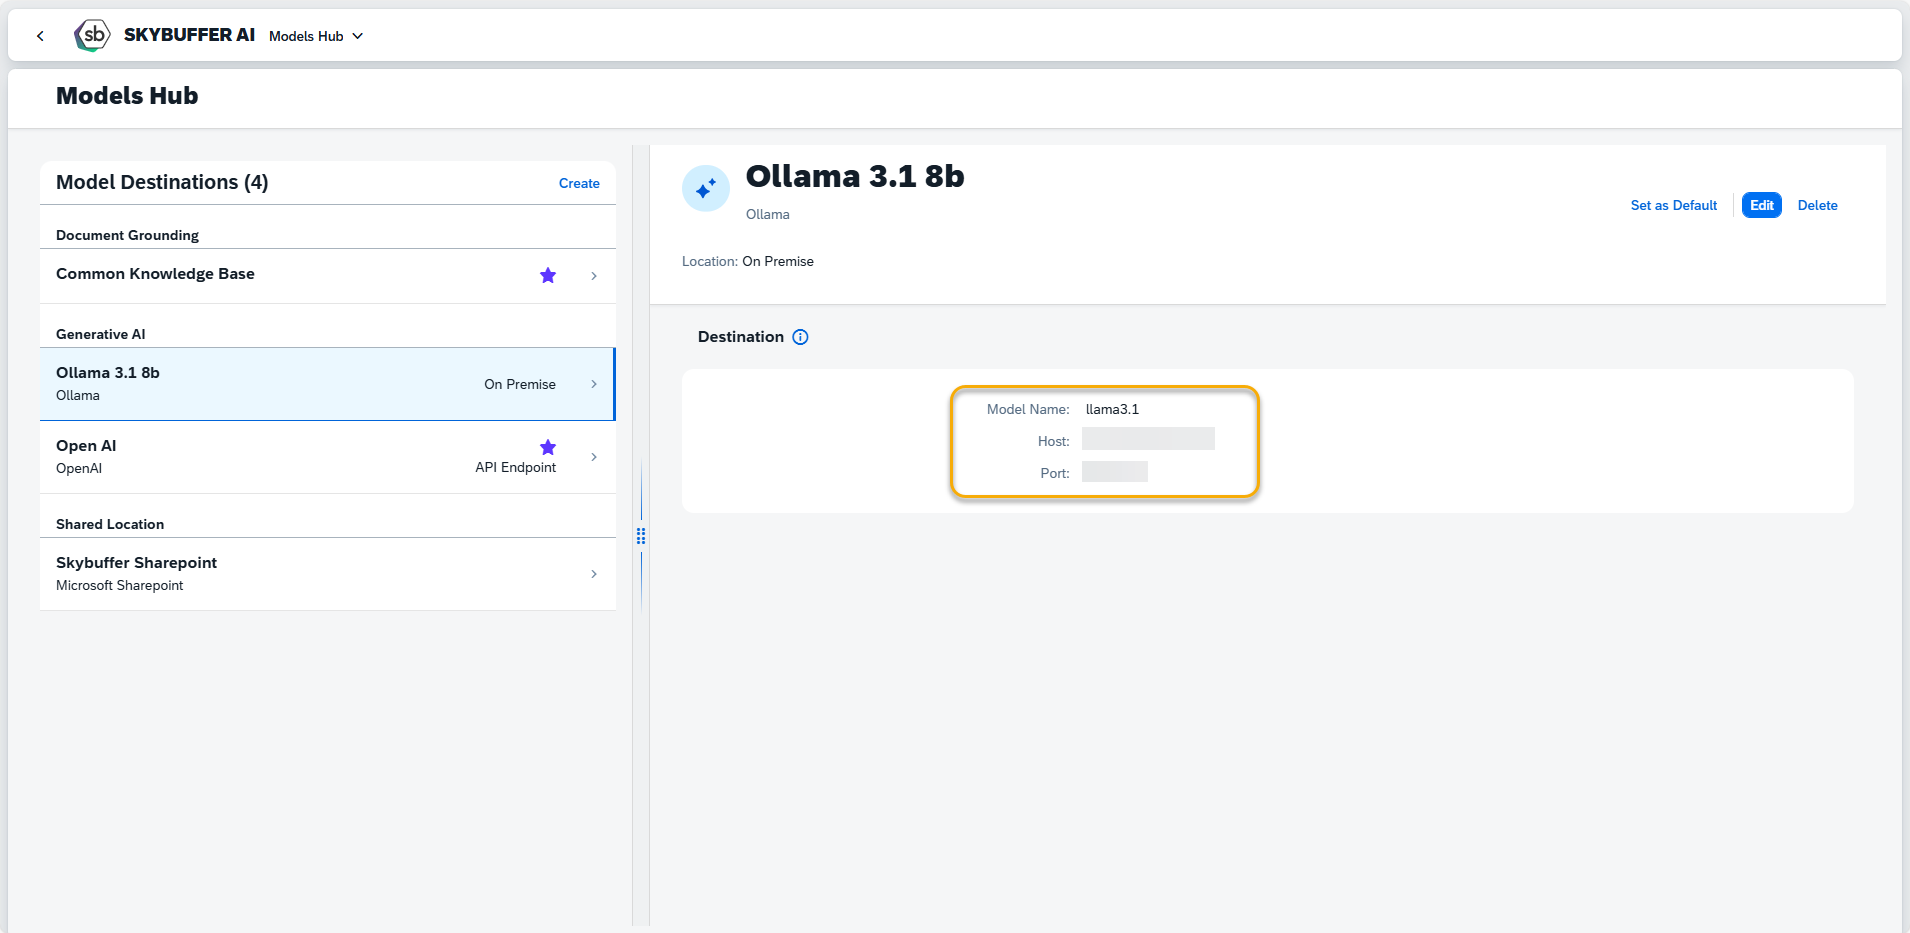This screenshot has width=1910, height=933.
Task: Click the star on Open AI row
Action: (x=548, y=447)
